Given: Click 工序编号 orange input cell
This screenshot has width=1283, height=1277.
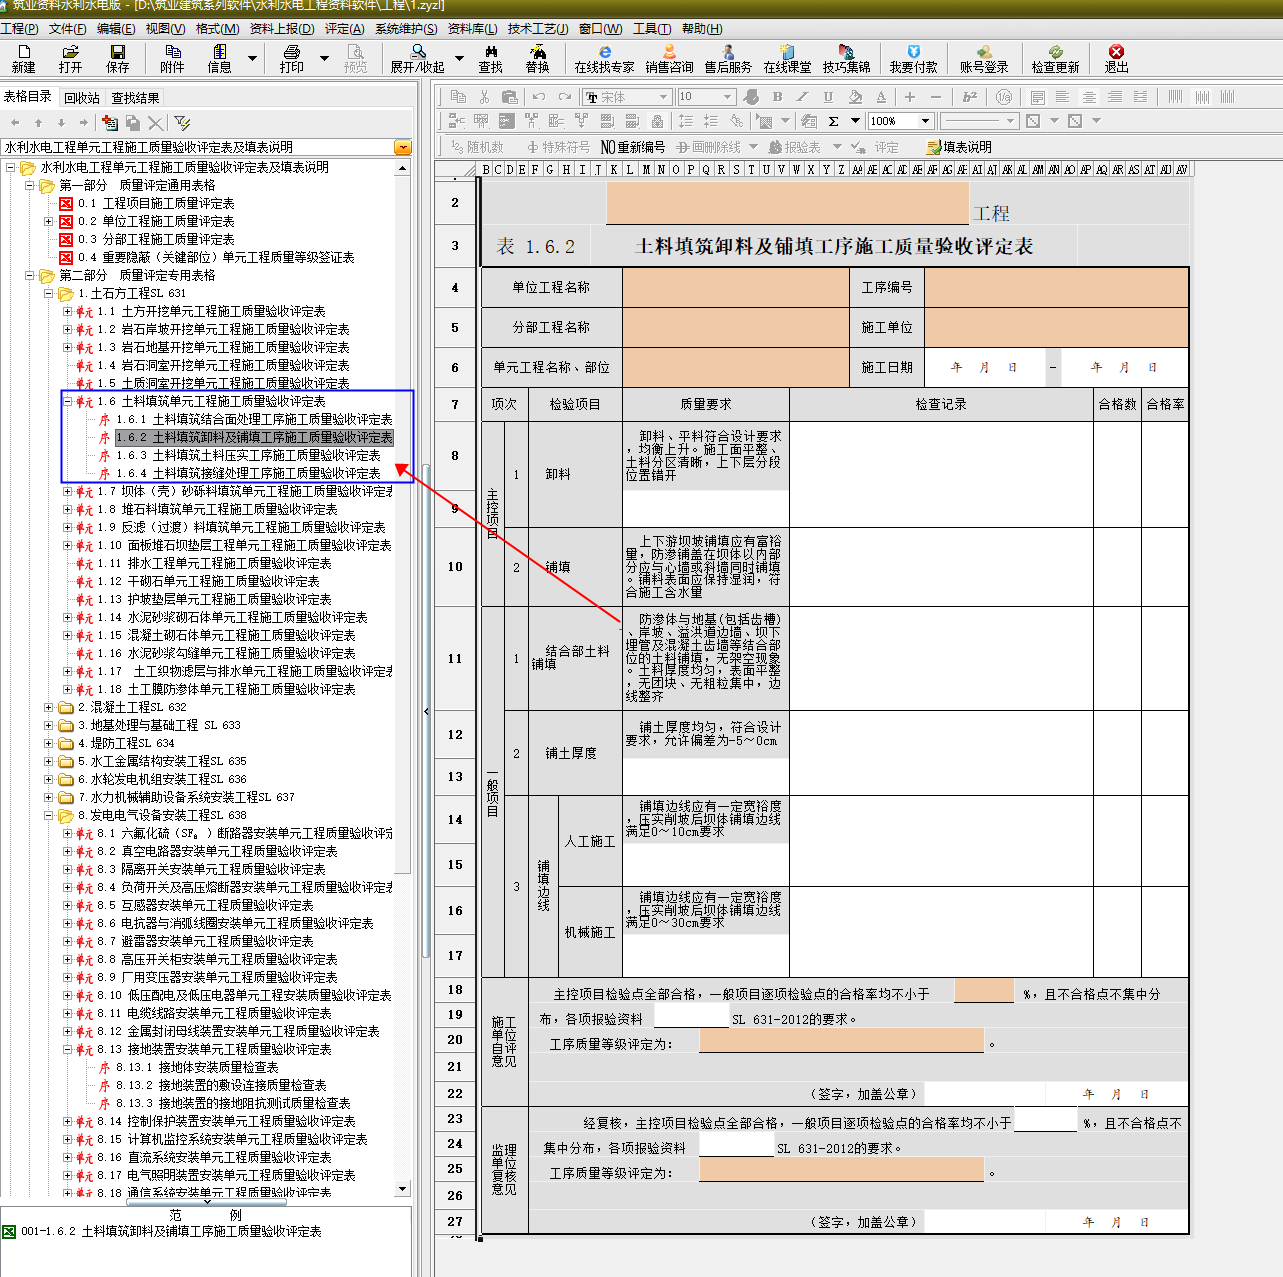Looking at the screenshot, I should click(1056, 287).
